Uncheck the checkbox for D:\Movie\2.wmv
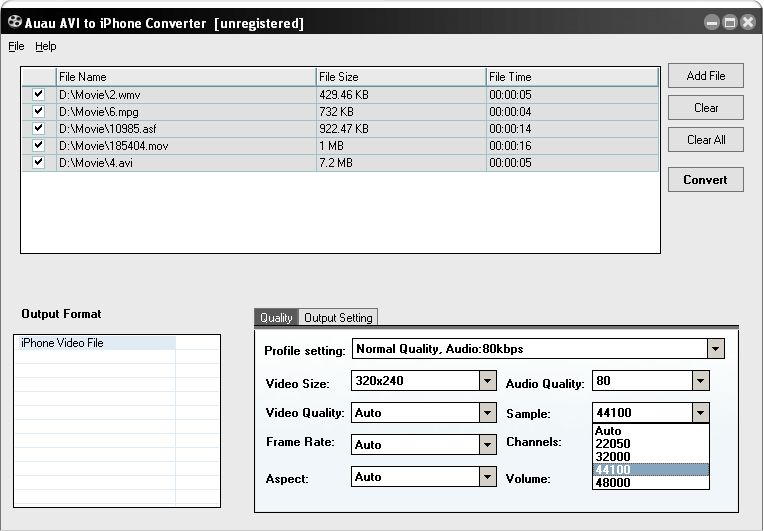The image size is (764, 531). pyautogui.click(x=38, y=94)
